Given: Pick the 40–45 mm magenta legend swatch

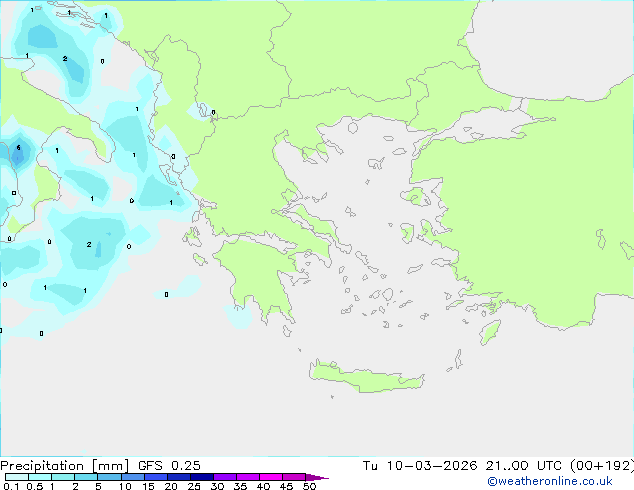Looking at the screenshot, I should point(271,477).
